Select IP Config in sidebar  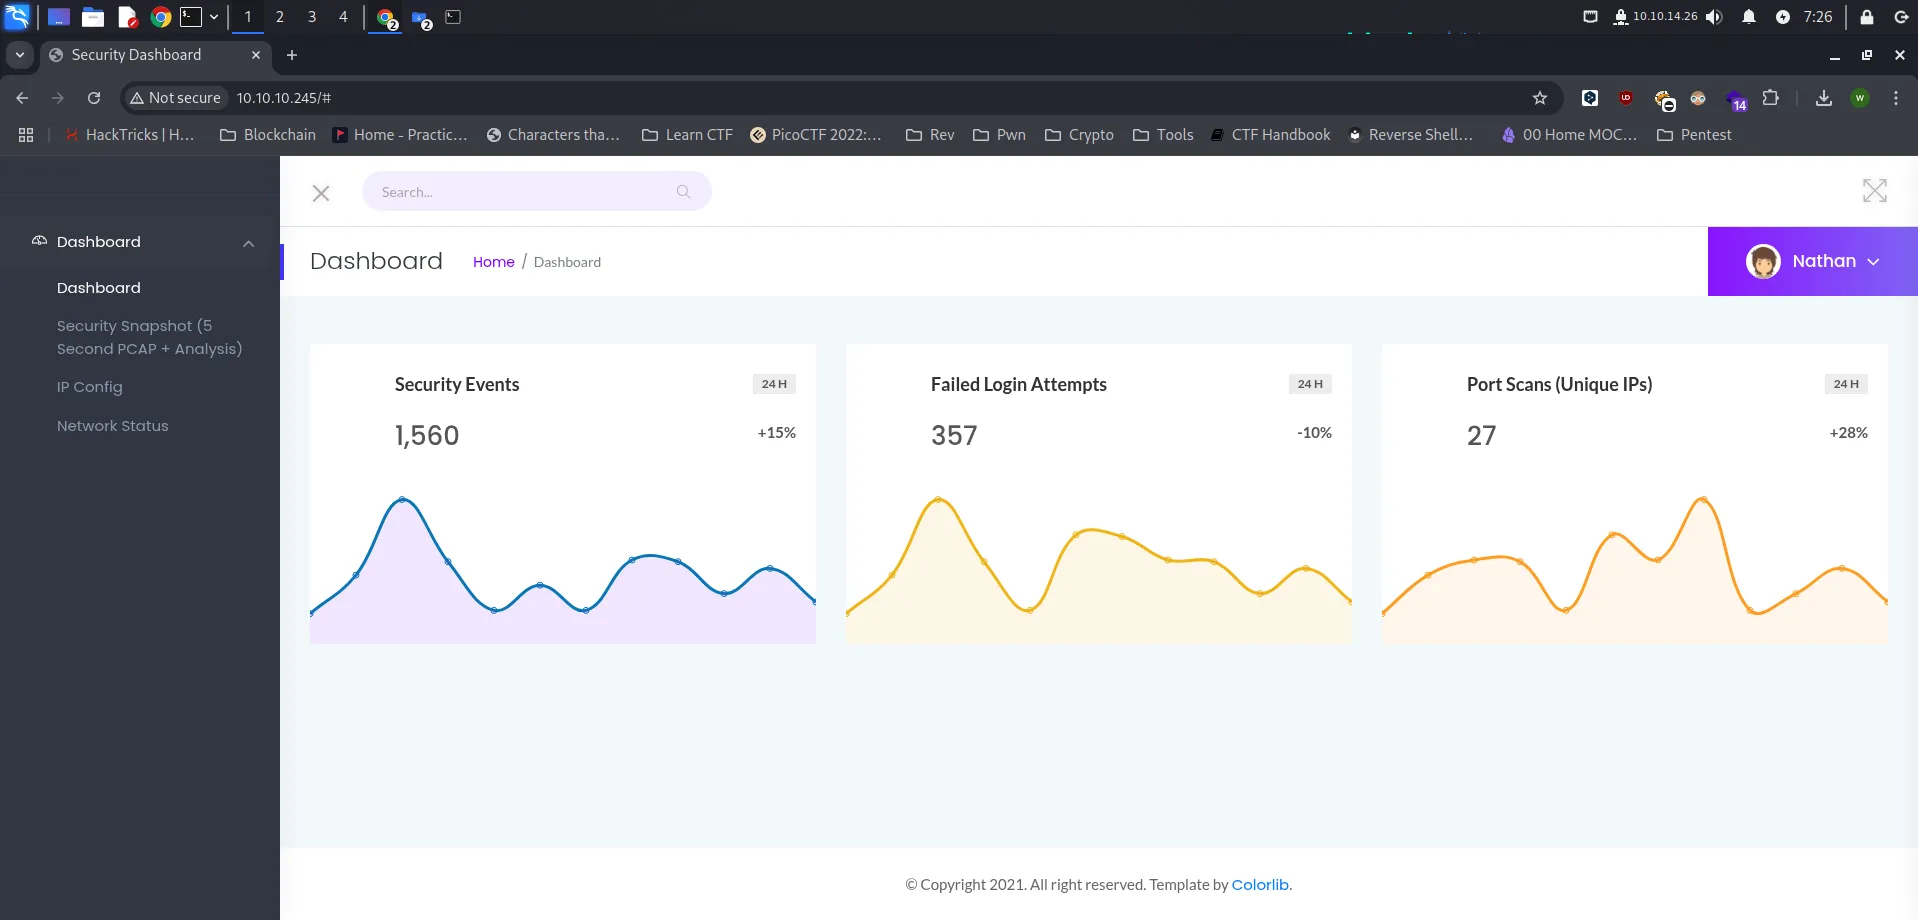click(90, 387)
